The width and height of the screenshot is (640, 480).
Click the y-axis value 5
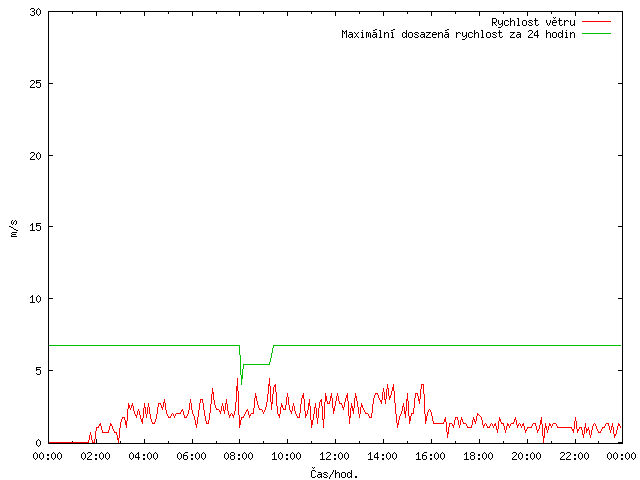[38, 371]
